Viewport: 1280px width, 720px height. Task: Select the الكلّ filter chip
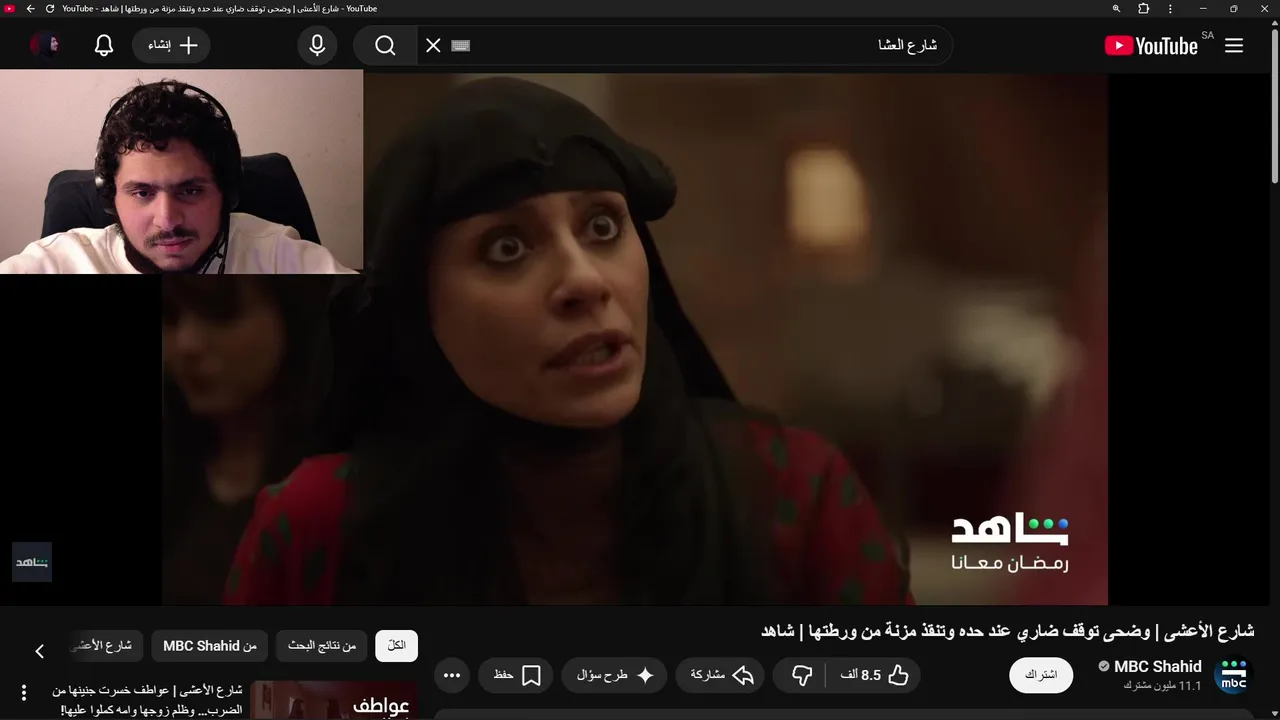tap(396, 646)
